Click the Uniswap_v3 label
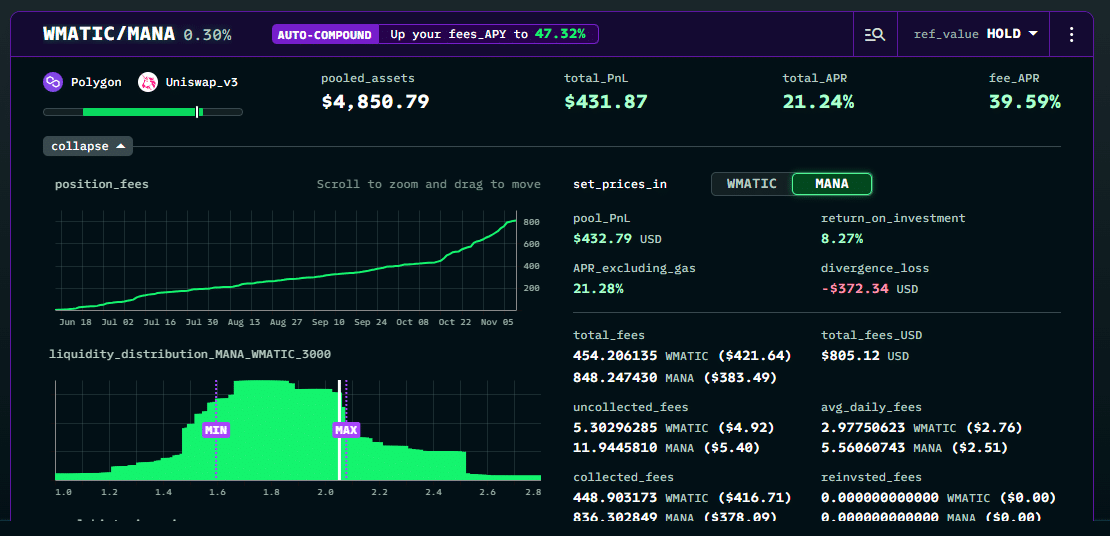 tap(202, 82)
